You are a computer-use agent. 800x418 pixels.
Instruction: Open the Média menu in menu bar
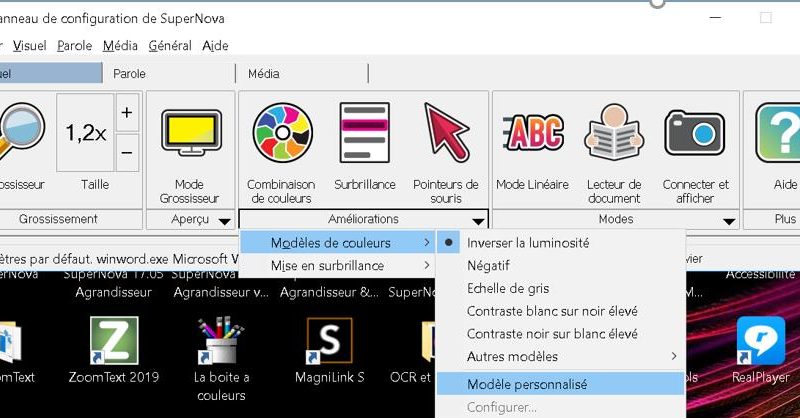pyautogui.click(x=120, y=45)
